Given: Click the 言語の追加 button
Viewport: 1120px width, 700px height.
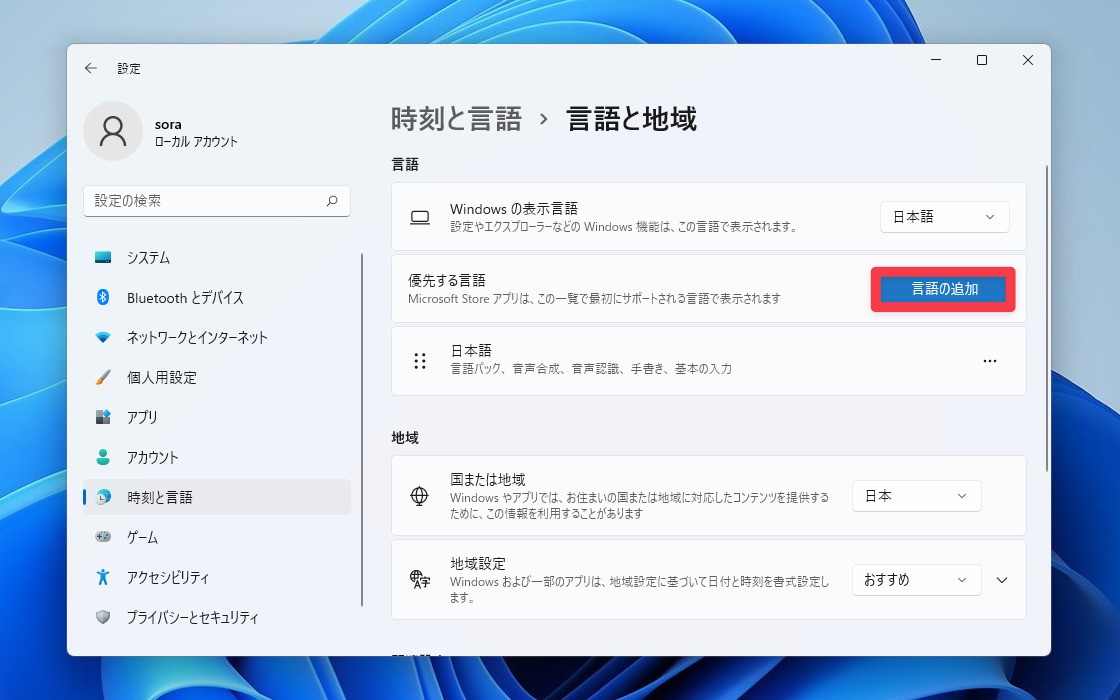Looking at the screenshot, I should (943, 289).
